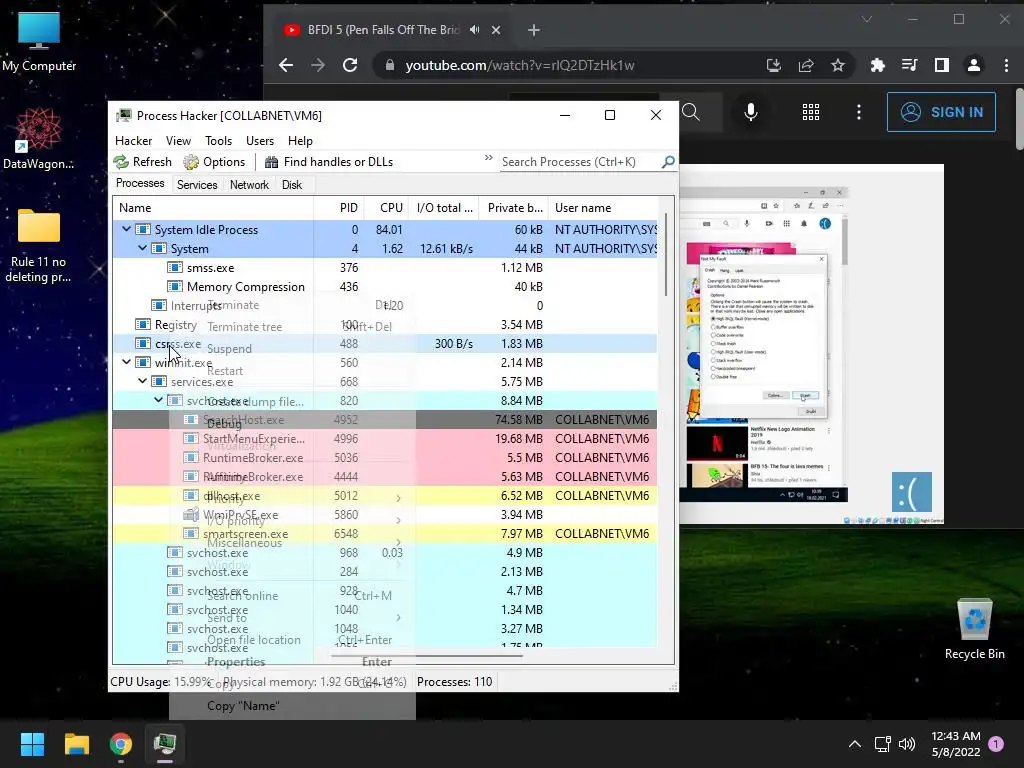Open the Hacker menu
This screenshot has height=768, width=1024.
[133, 140]
